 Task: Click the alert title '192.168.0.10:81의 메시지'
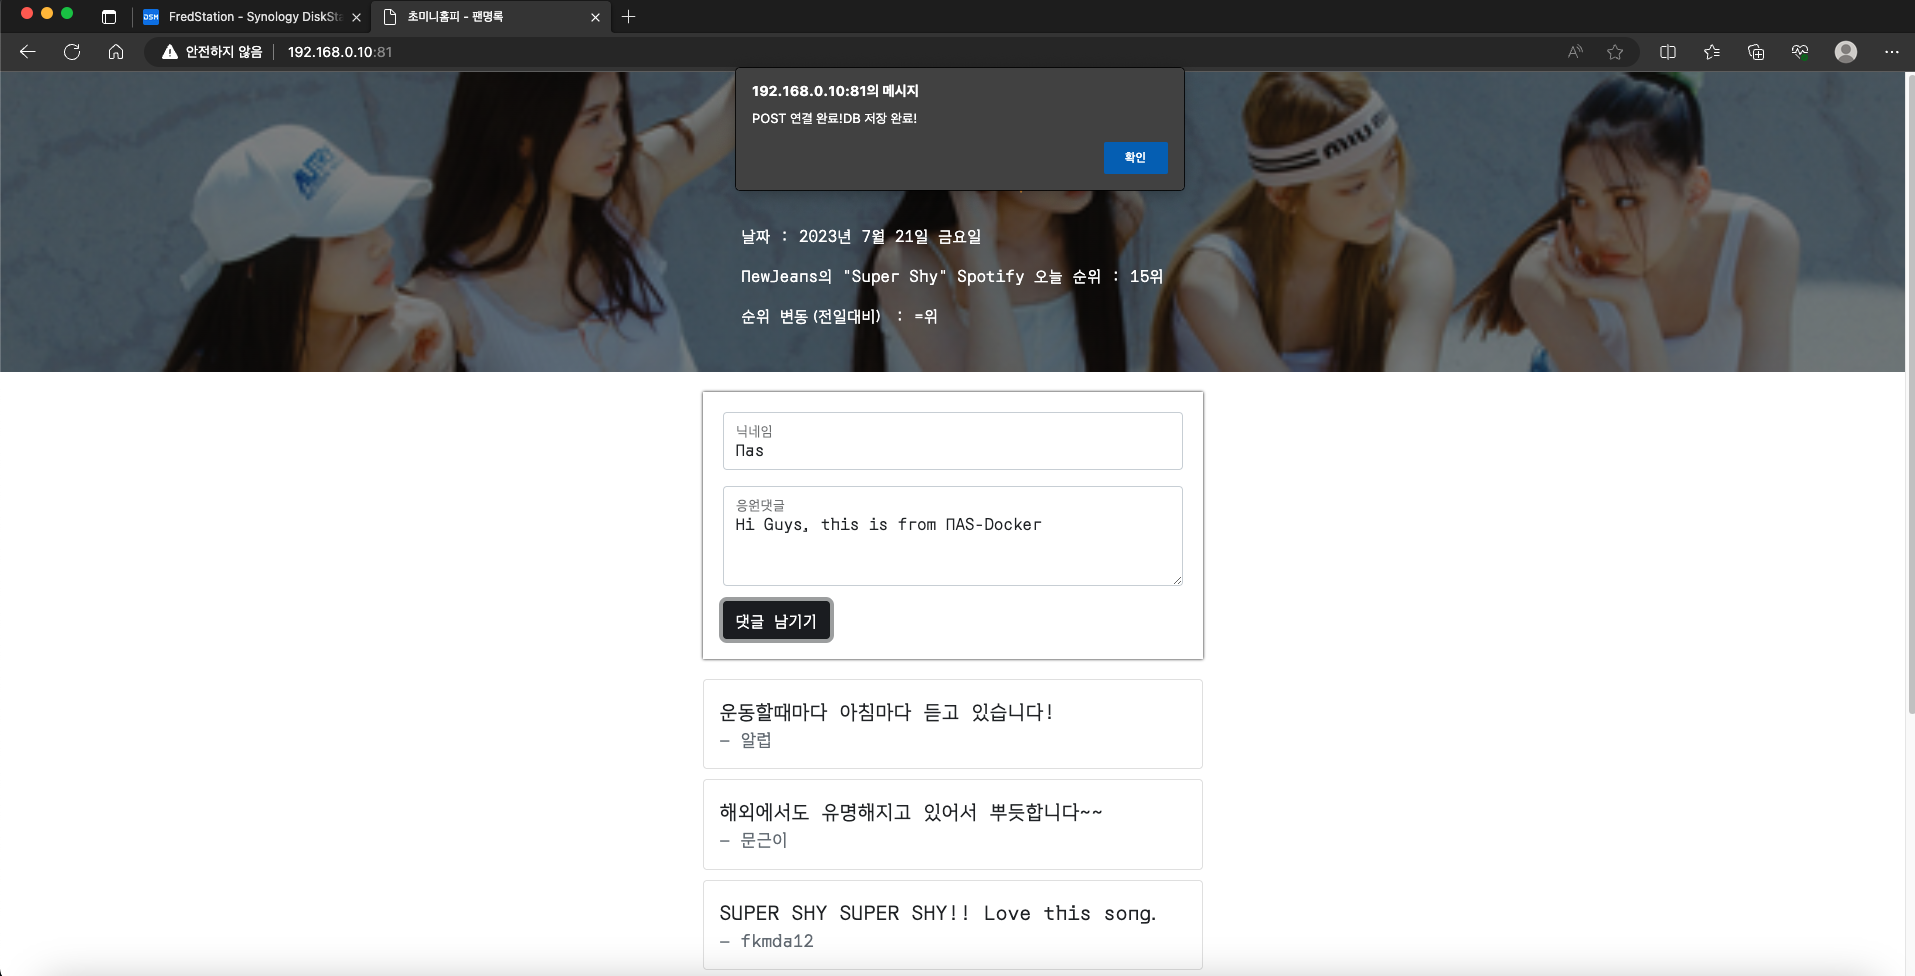[835, 91]
